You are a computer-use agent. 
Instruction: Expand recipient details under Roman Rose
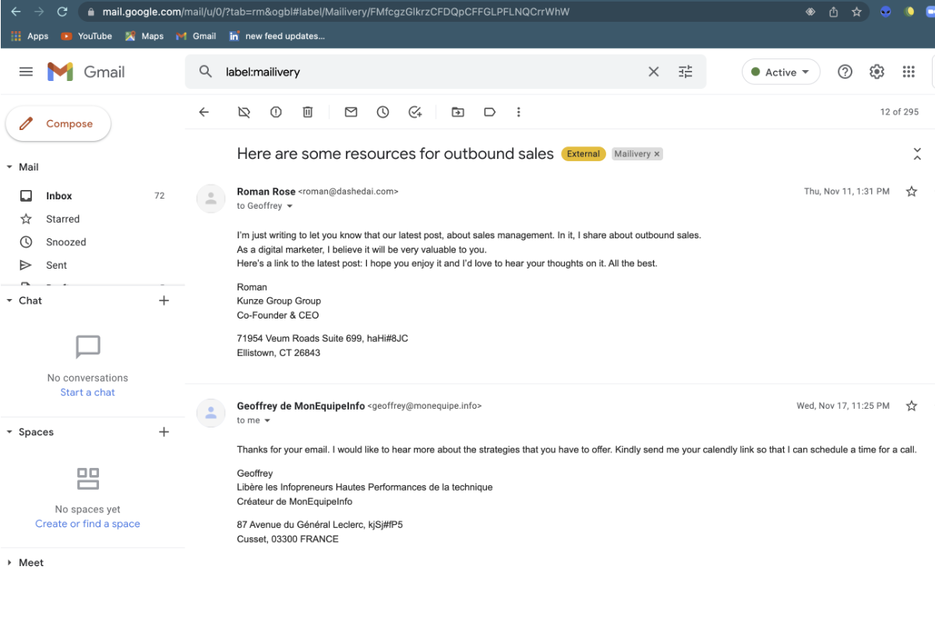289,205
